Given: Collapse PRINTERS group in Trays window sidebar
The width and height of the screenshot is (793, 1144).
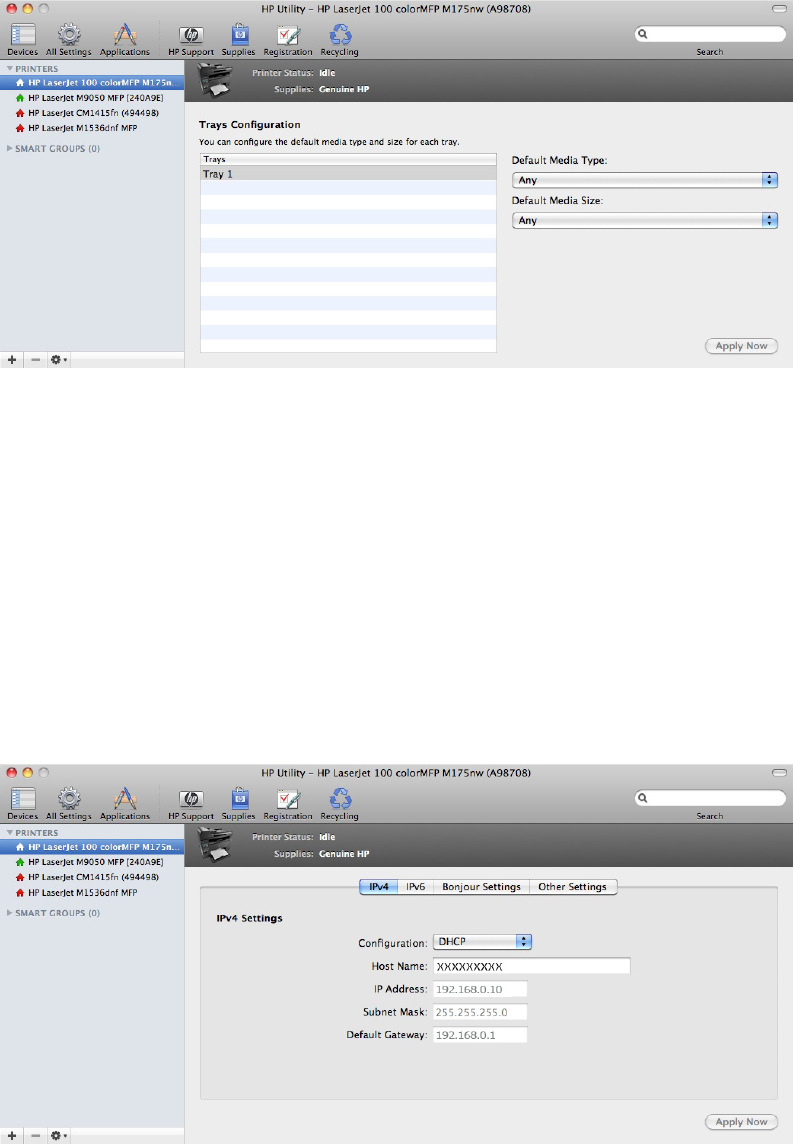Looking at the screenshot, I should click(x=9, y=69).
